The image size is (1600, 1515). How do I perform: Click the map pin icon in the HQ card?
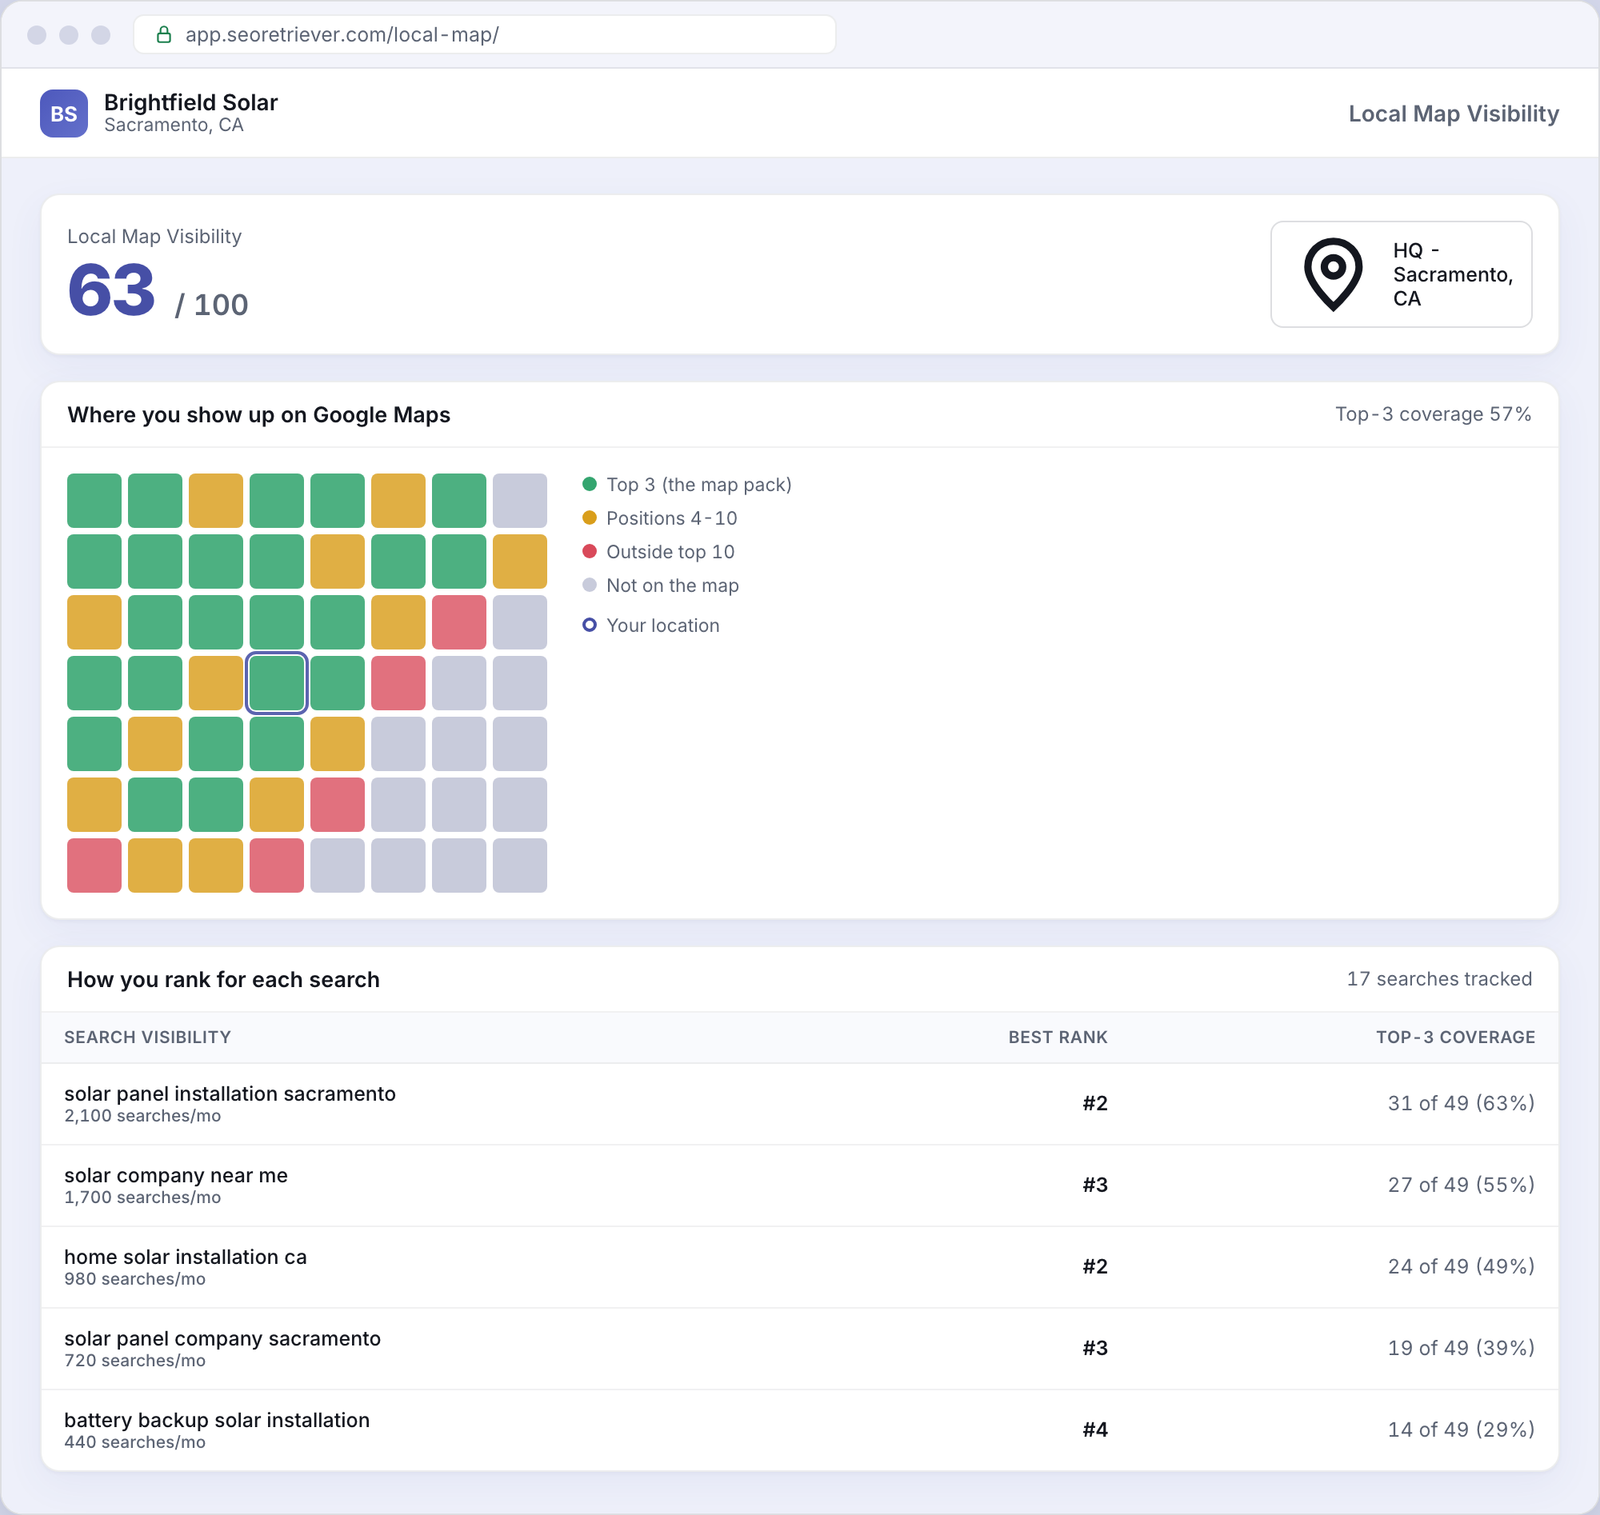click(x=1333, y=274)
